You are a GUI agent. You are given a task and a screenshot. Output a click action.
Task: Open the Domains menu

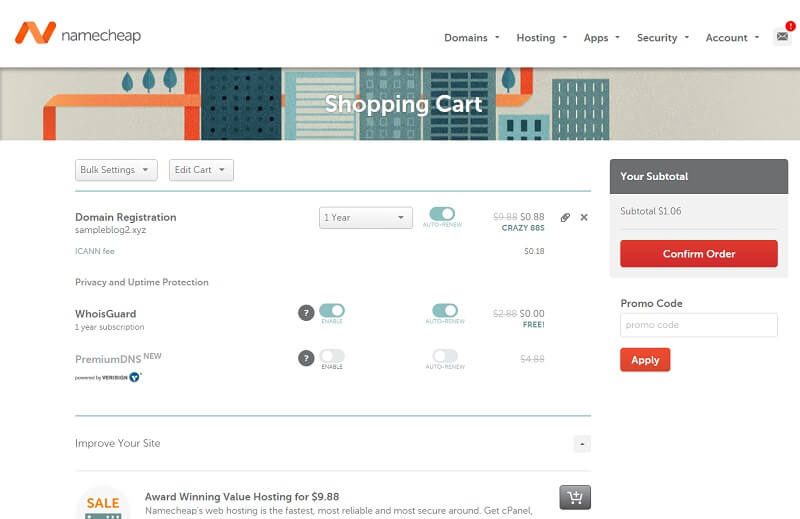471,38
